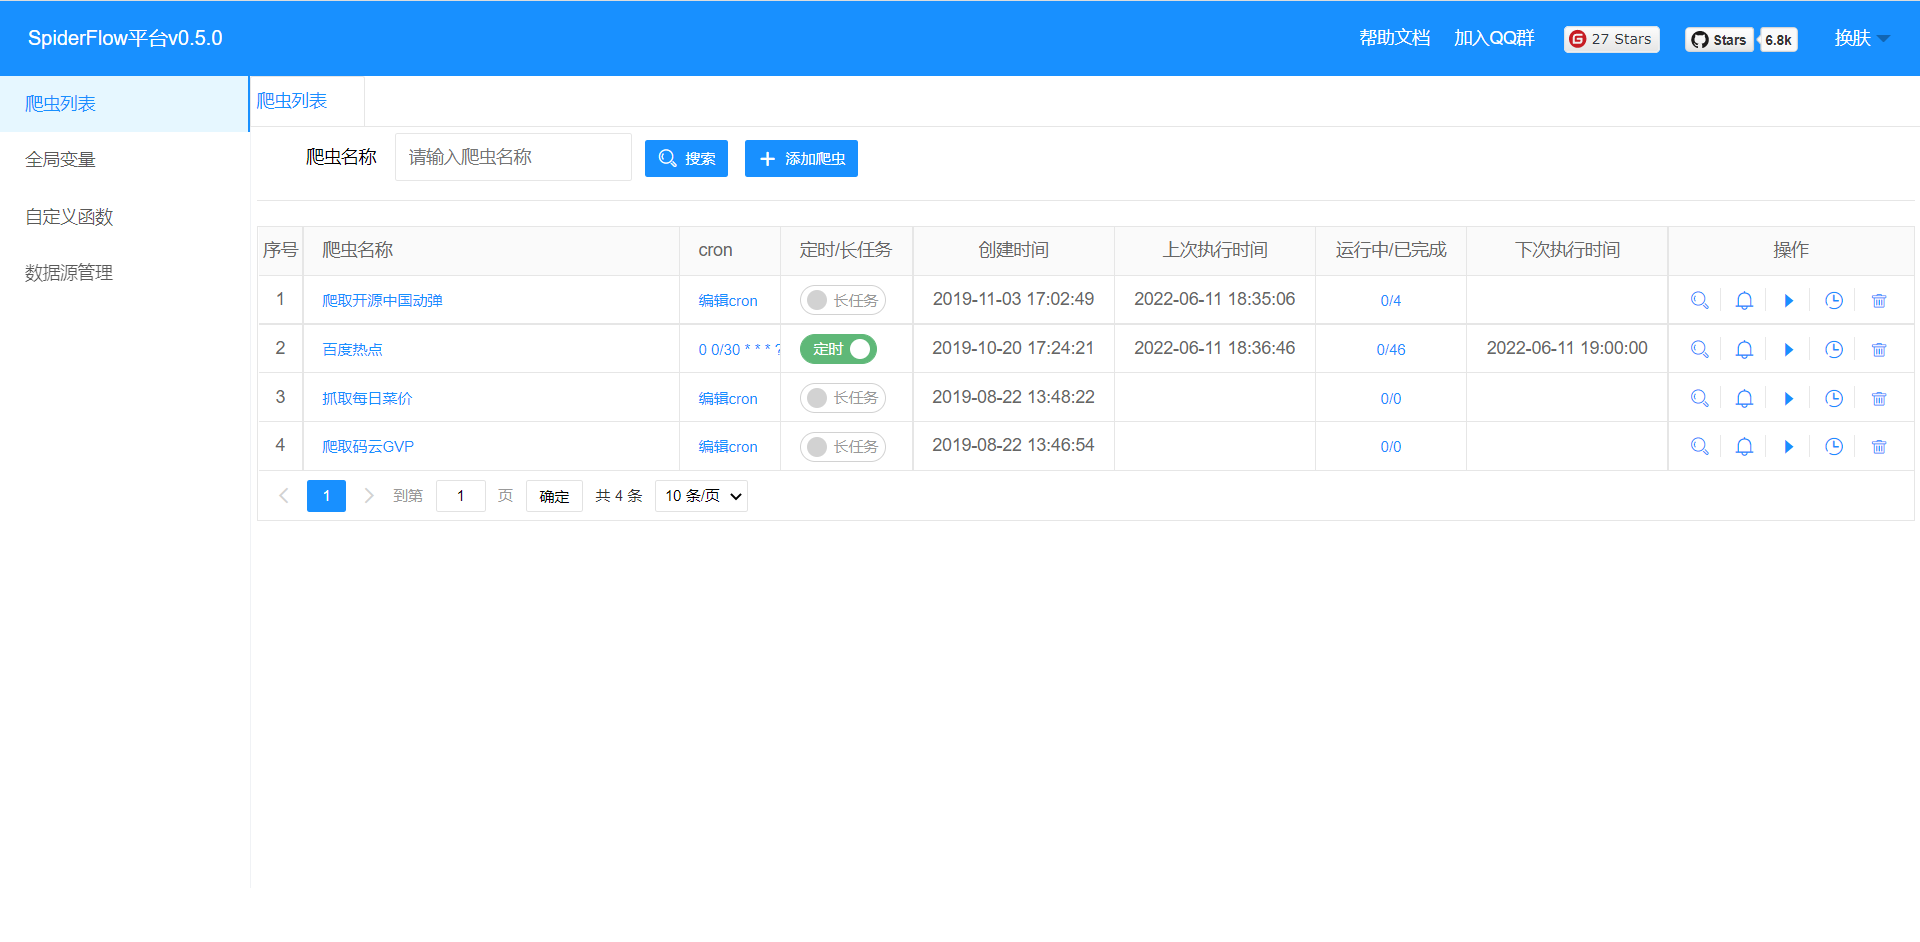Delete the 爬取开源中国动弹 spider via trash icon
The image size is (1920, 942).
coord(1878,300)
